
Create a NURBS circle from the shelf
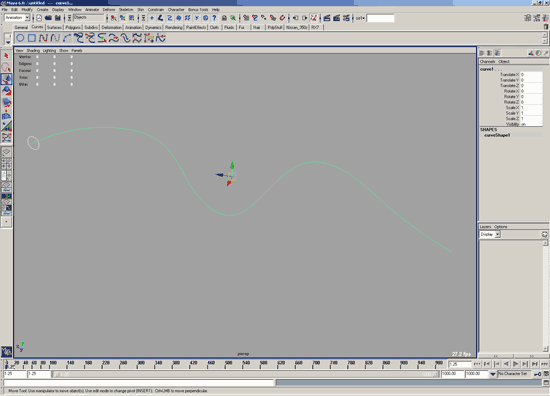point(20,38)
